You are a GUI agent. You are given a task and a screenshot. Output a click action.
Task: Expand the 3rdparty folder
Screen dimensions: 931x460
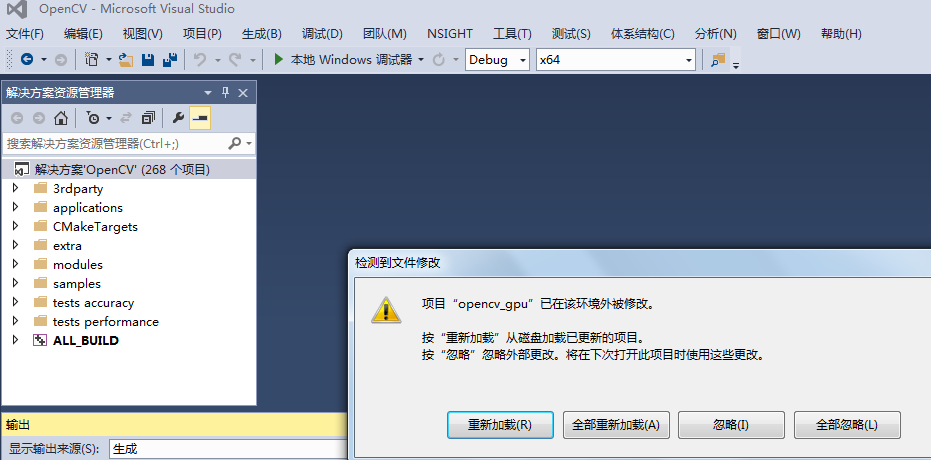click(x=15, y=189)
